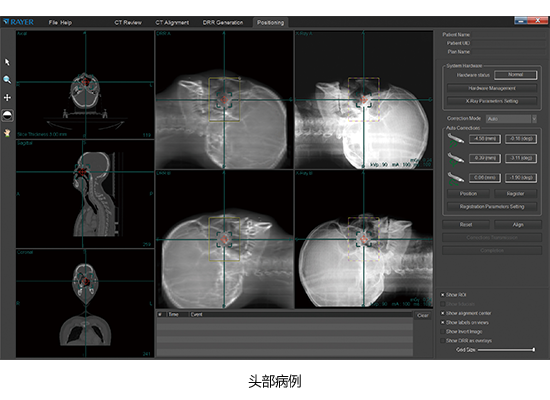Activate the magnifier zoom tool
This screenshot has width=550, height=400.
(x=7, y=80)
